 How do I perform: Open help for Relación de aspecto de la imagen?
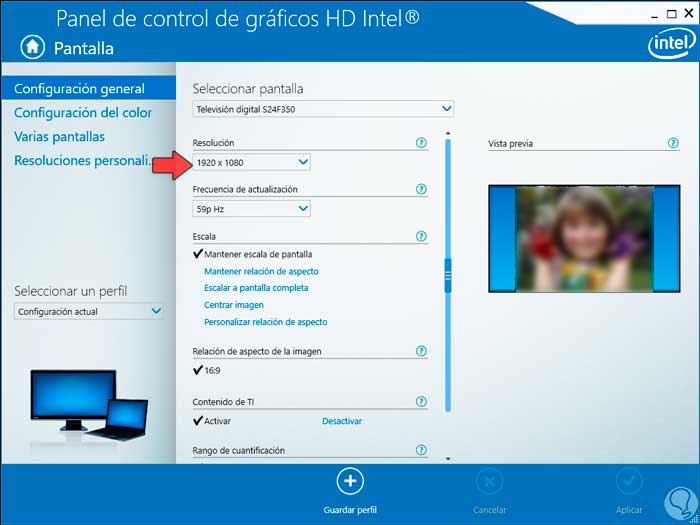click(x=421, y=351)
